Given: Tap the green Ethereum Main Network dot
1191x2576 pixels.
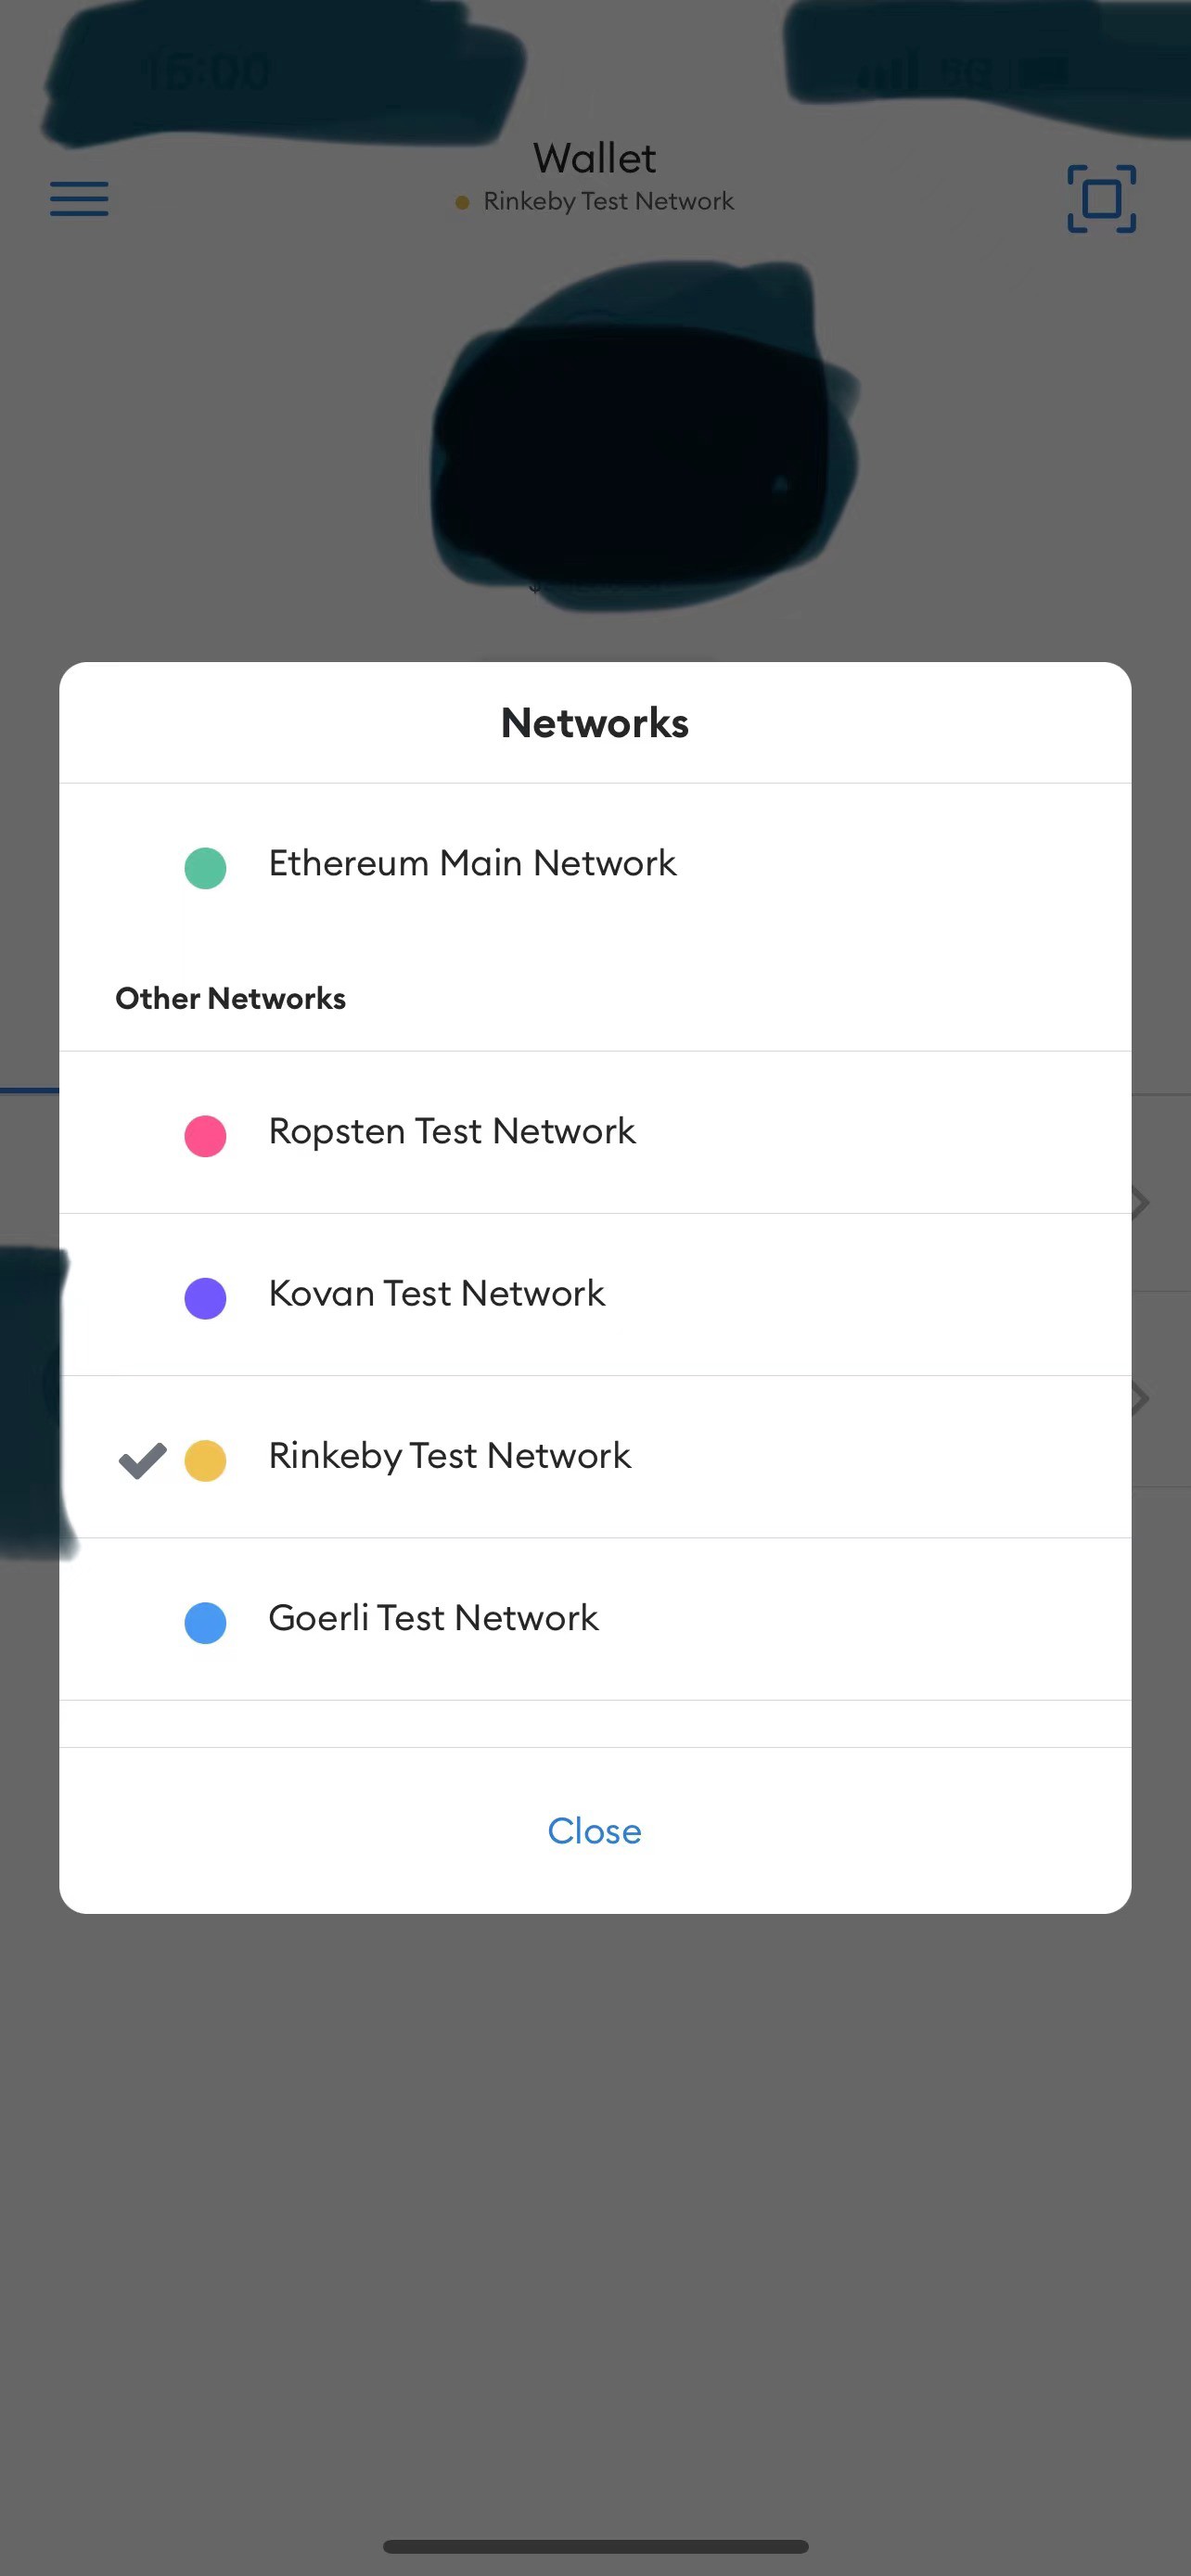Looking at the screenshot, I should (205, 867).
